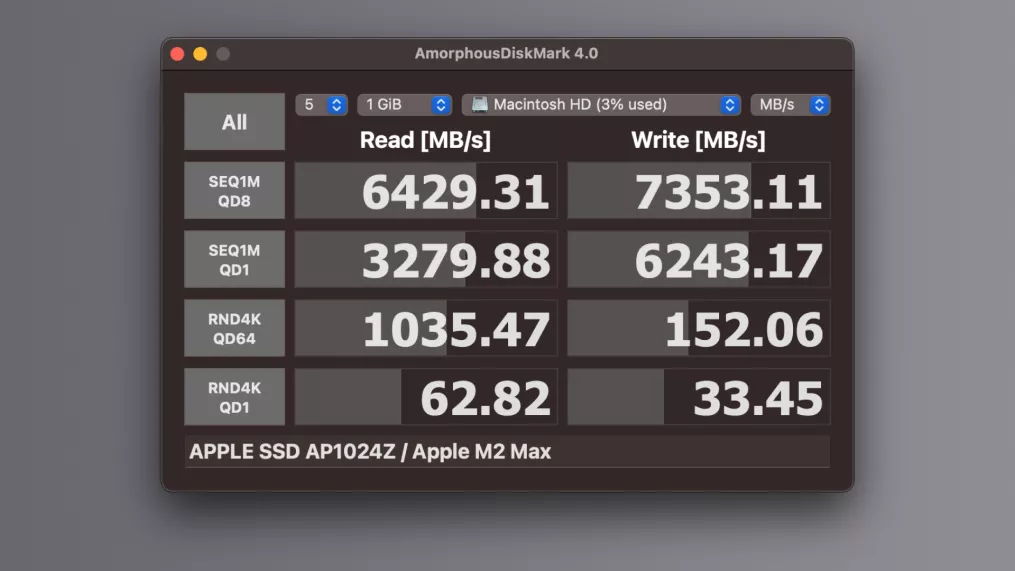Click the 1035.47 read result

[426, 328]
